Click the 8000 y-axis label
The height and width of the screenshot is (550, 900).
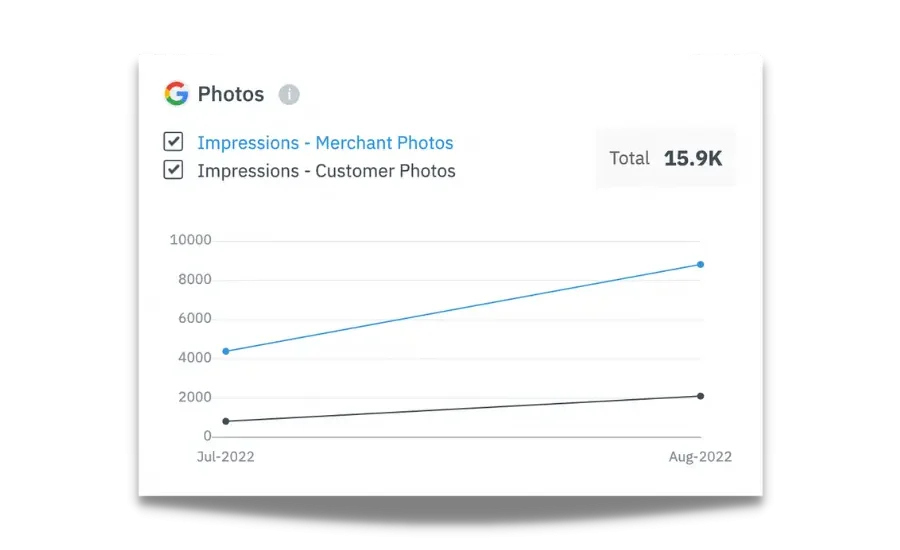(x=193, y=279)
